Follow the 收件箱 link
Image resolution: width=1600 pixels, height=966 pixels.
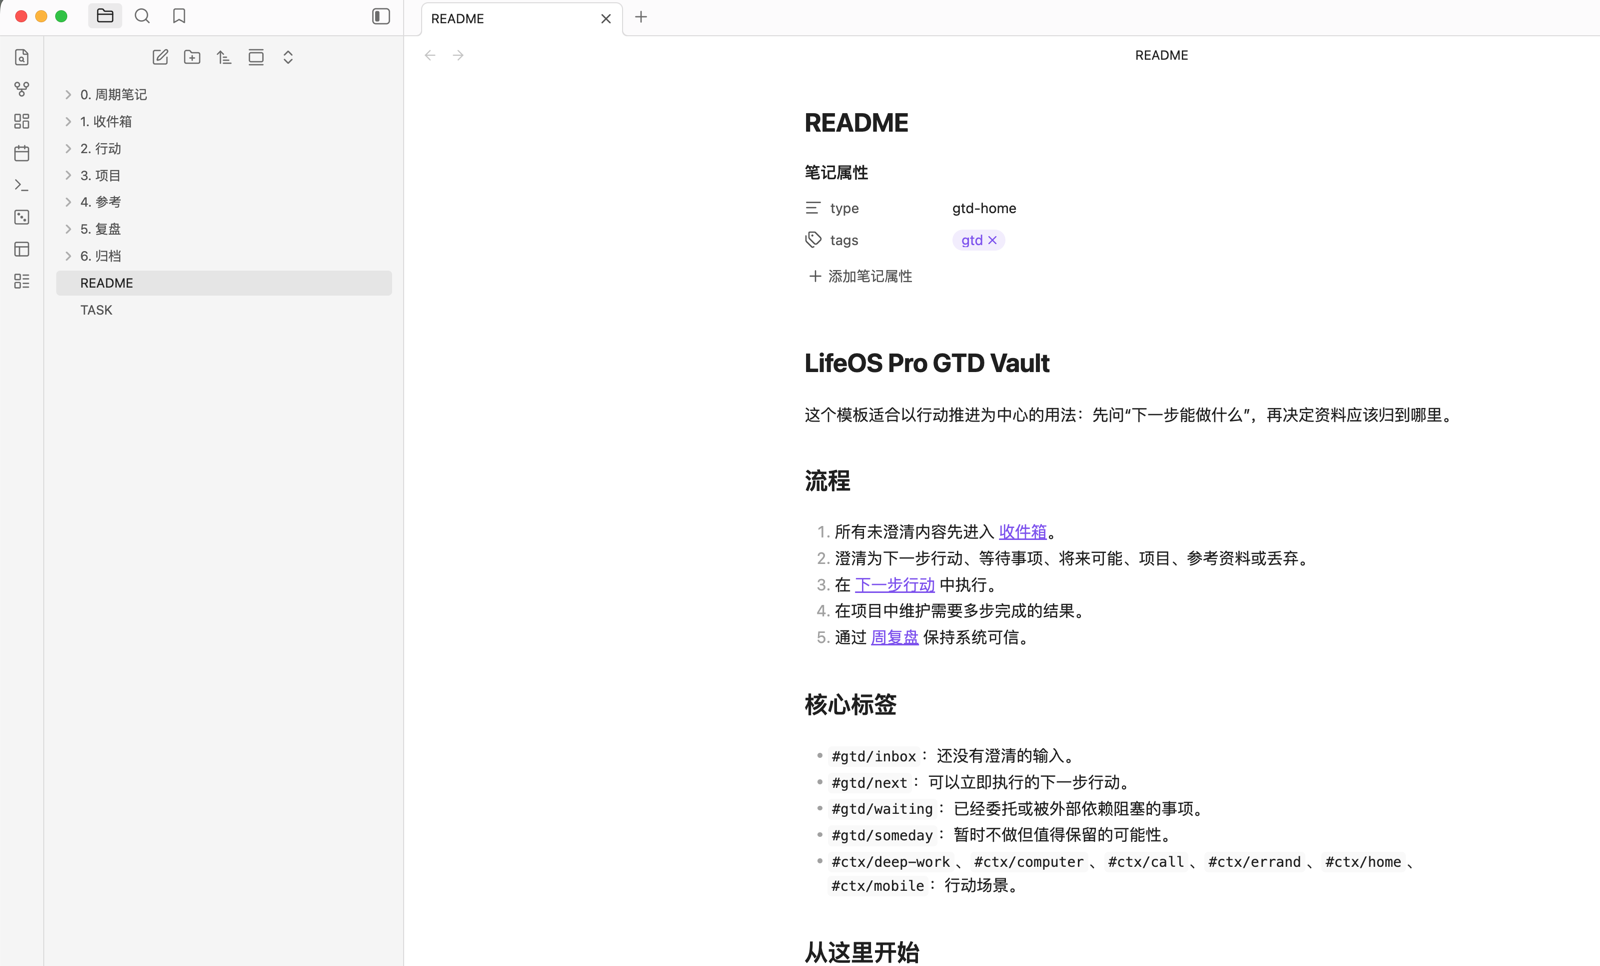[1022, 532]
